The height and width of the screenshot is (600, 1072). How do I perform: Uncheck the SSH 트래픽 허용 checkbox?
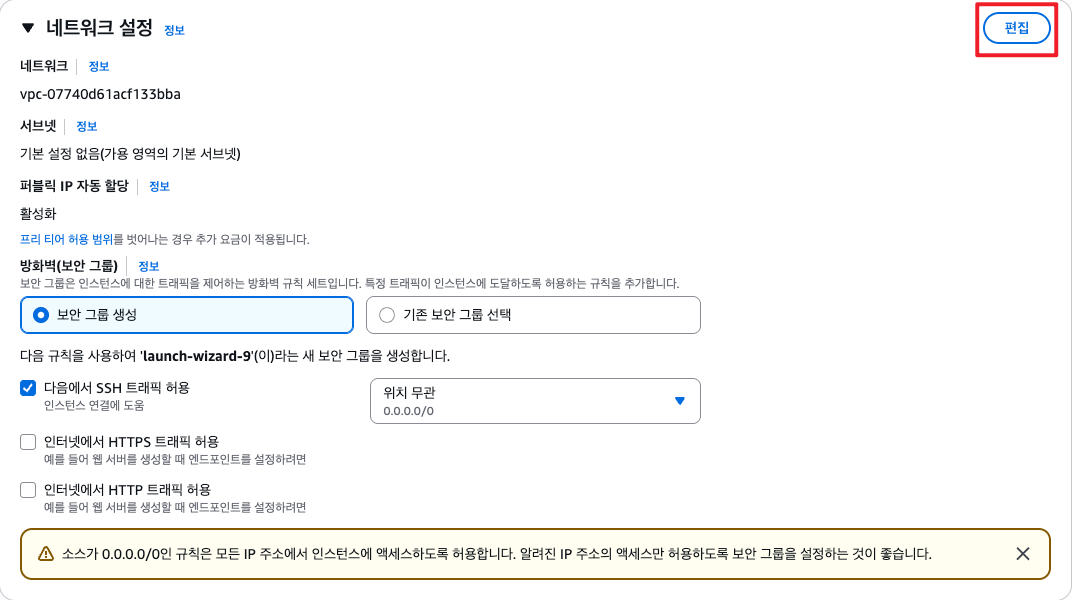(x=28, y=388)
